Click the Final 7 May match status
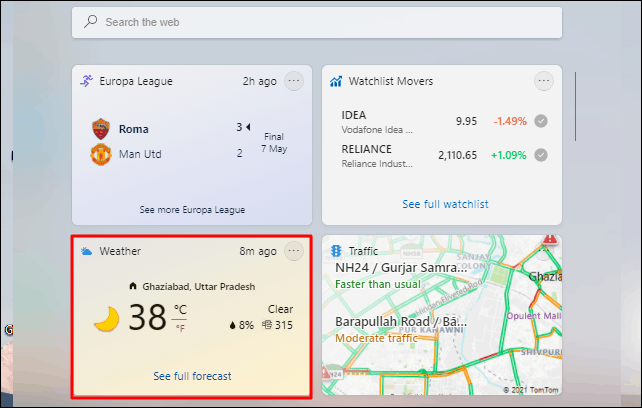The height and width of the screenshot is (408, 642). (x=274, y=143)
